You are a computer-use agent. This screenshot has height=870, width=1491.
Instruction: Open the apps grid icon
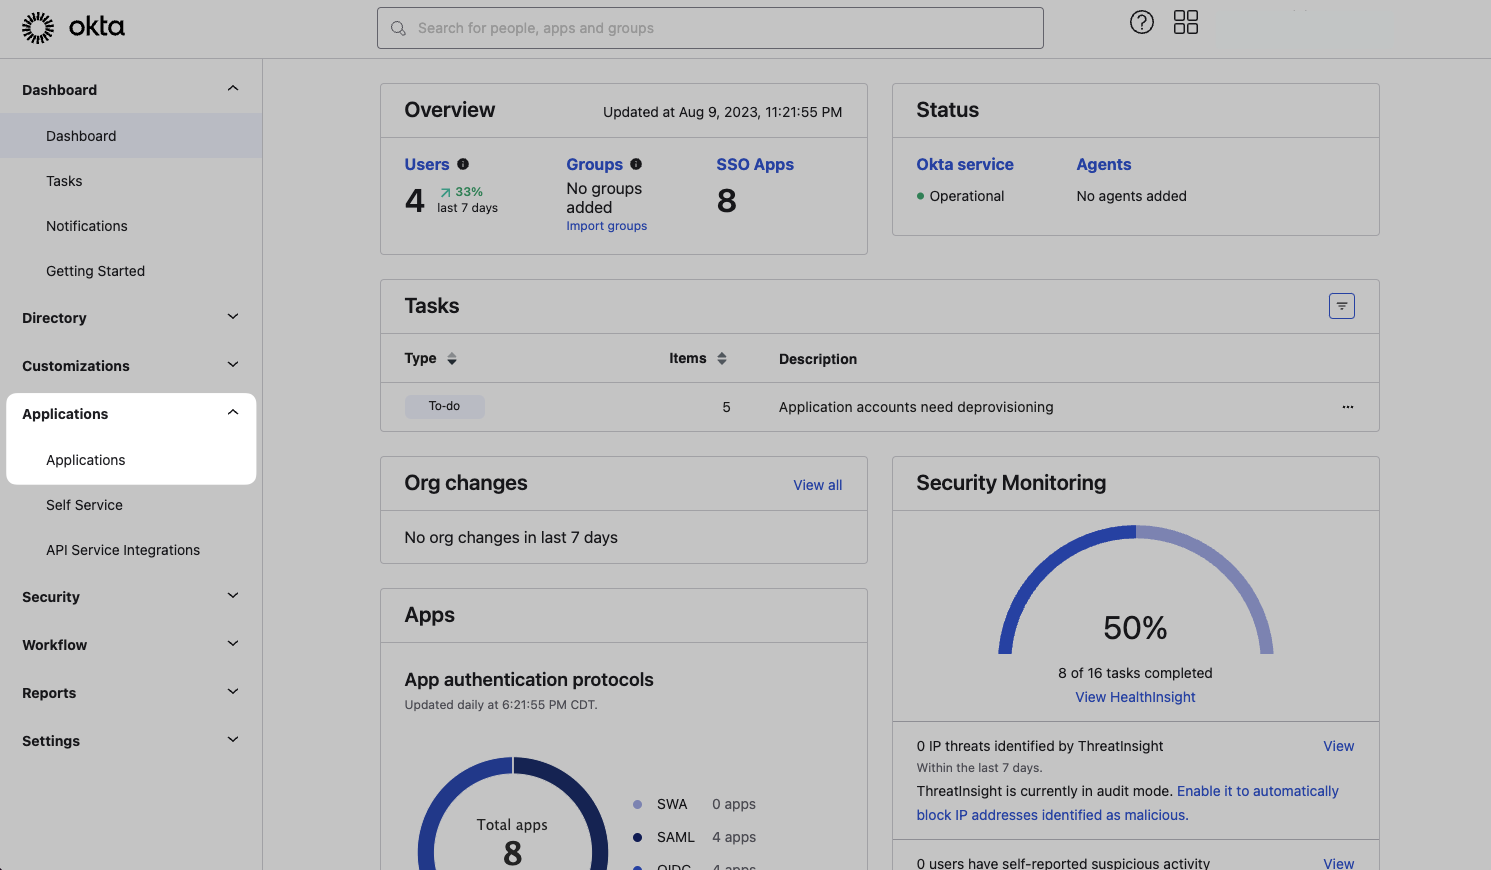tap(1186, 23)
